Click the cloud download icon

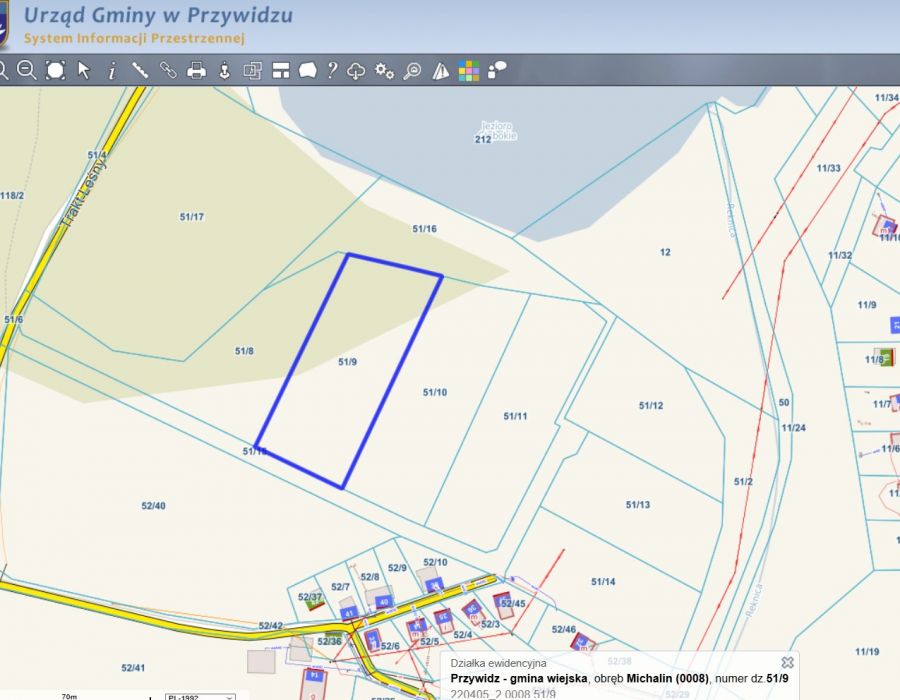(x=356, y=71)
